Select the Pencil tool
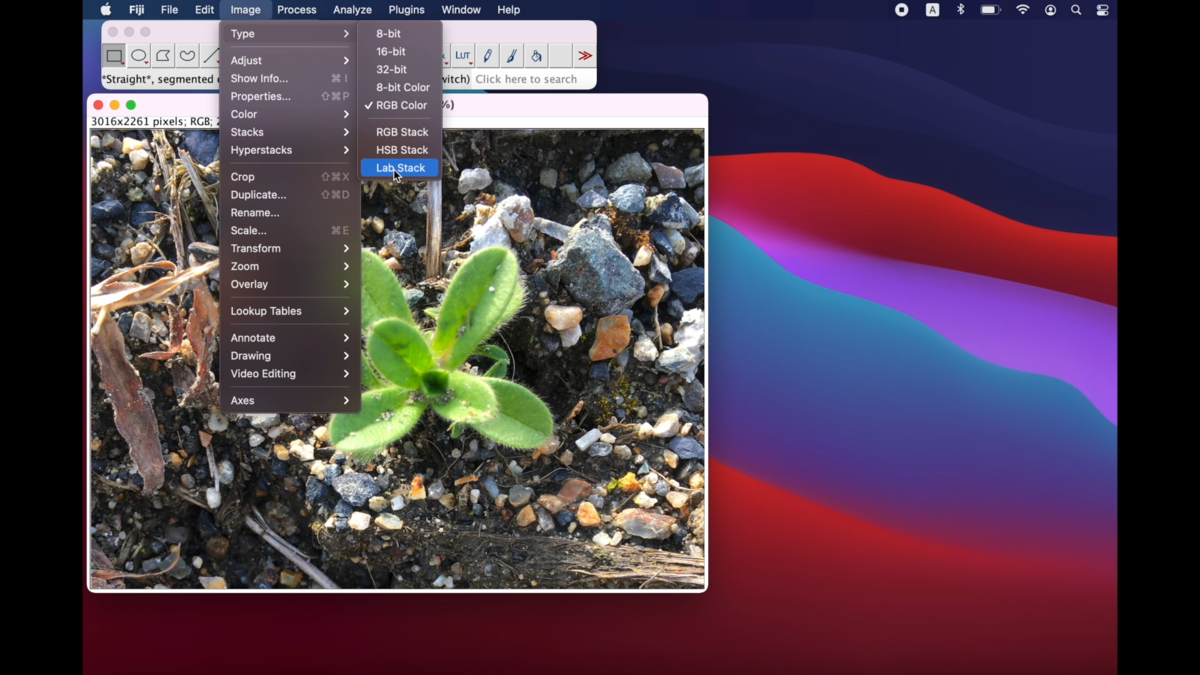The image size is (1200, 675). [x=487, y=56]
